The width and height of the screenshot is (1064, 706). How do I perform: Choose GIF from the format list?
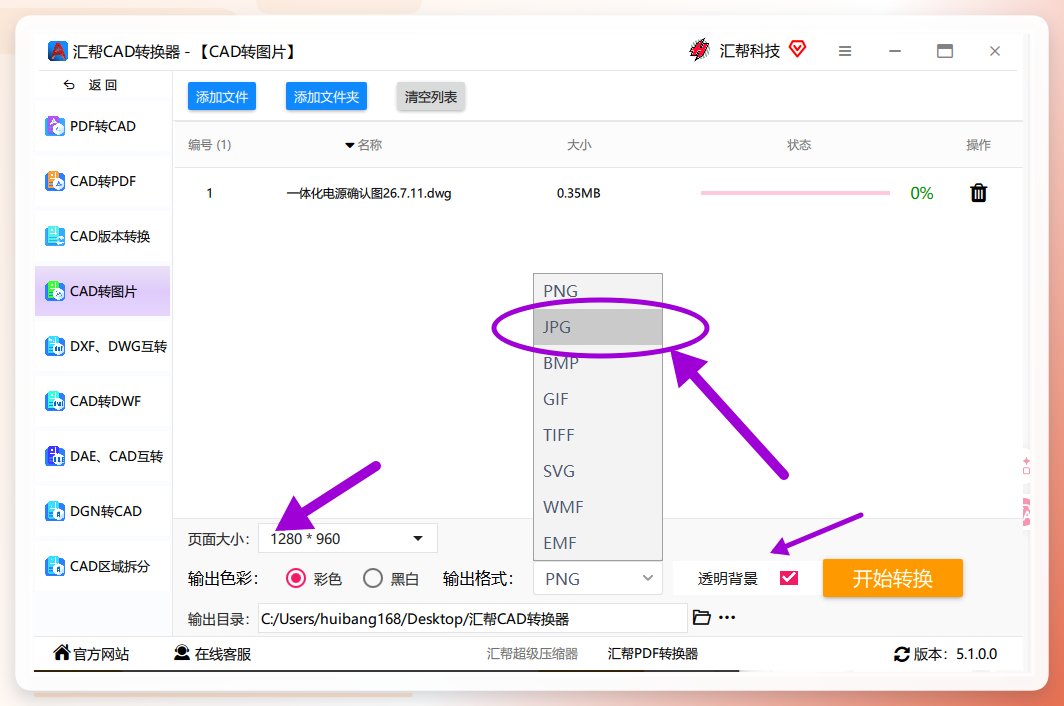click(x=598, y=399)
